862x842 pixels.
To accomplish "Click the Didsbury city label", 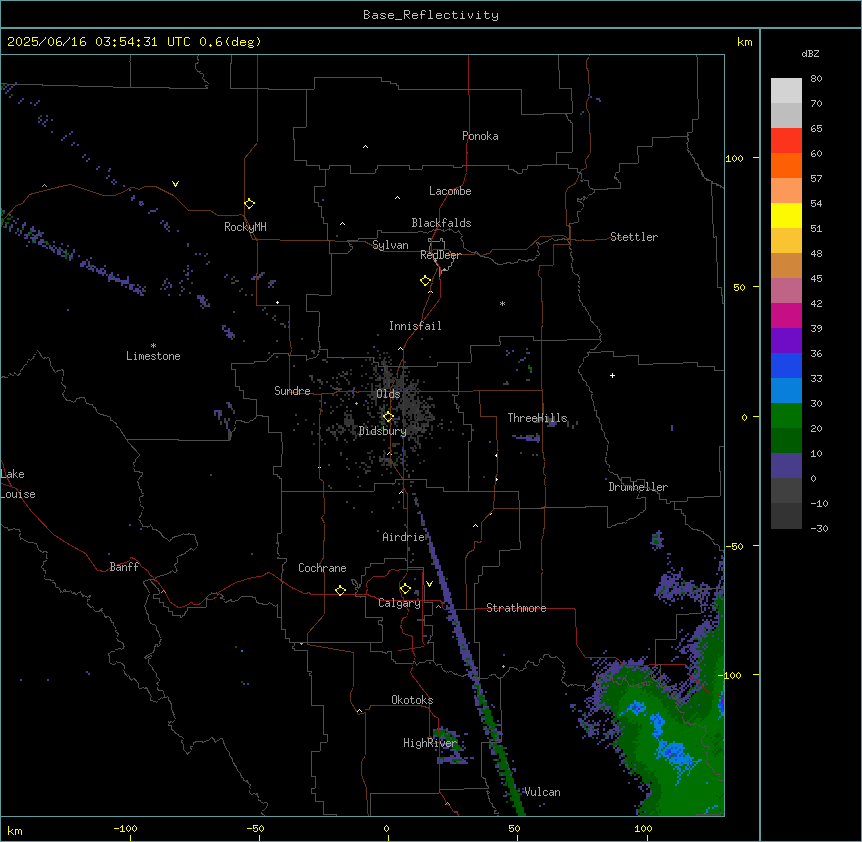I will (382, 431).
